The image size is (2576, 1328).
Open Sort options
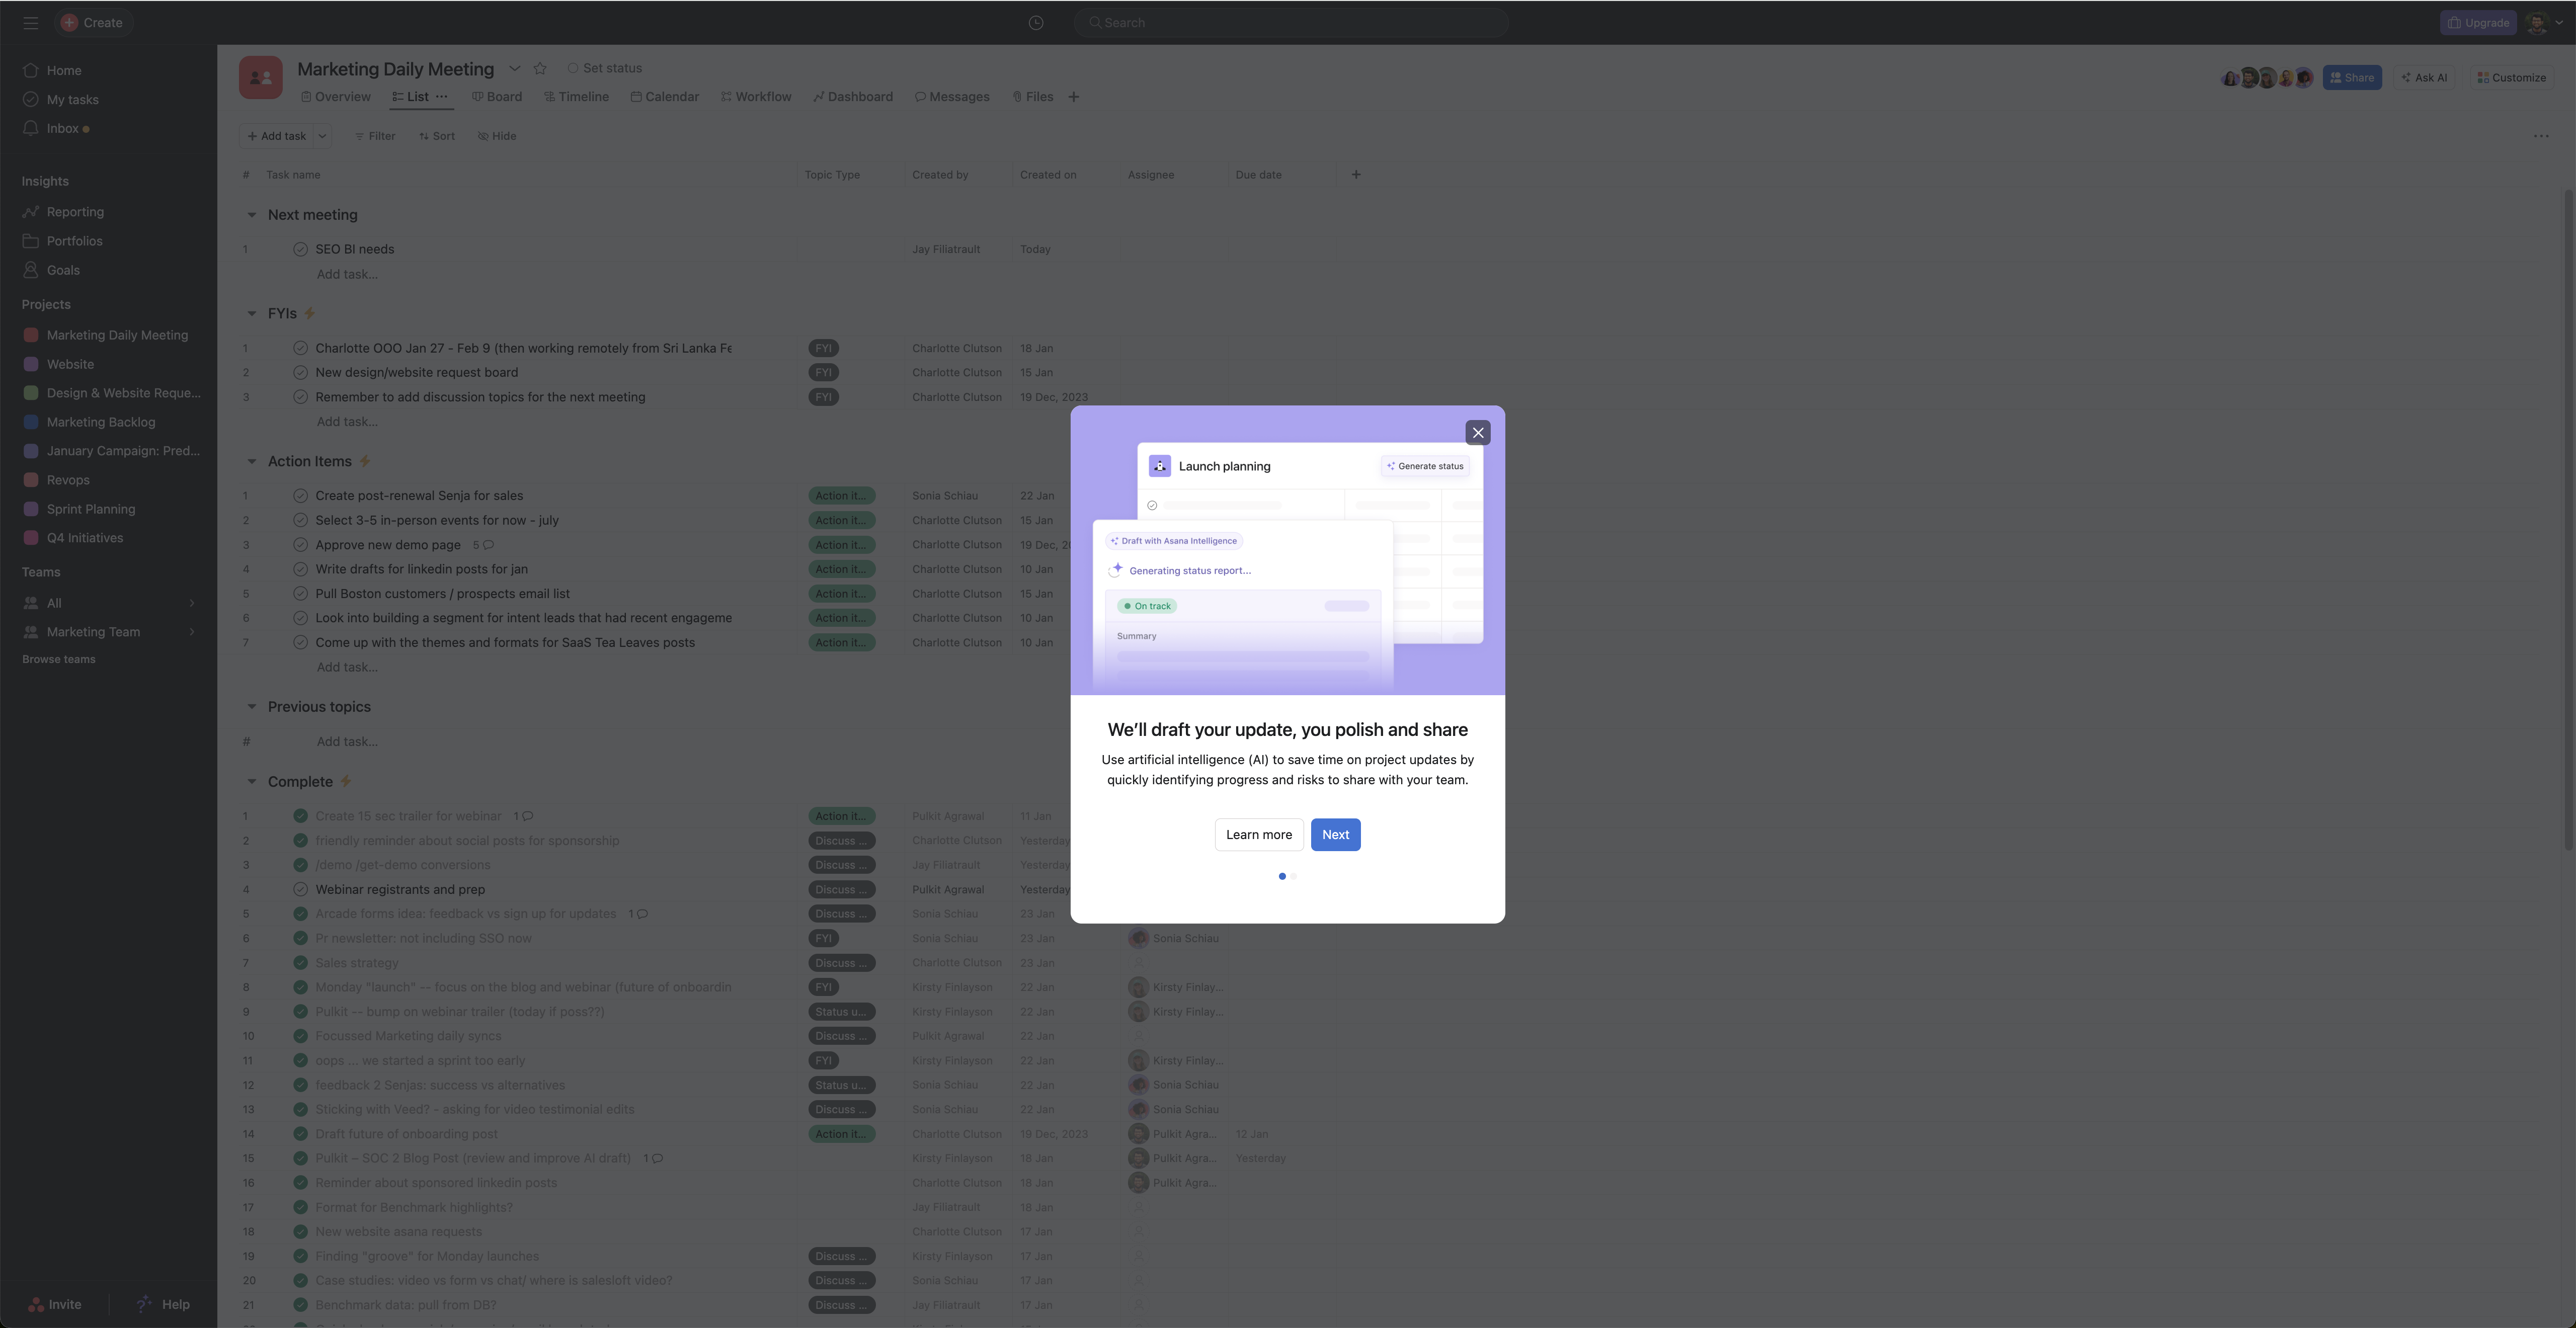[437, 136]
